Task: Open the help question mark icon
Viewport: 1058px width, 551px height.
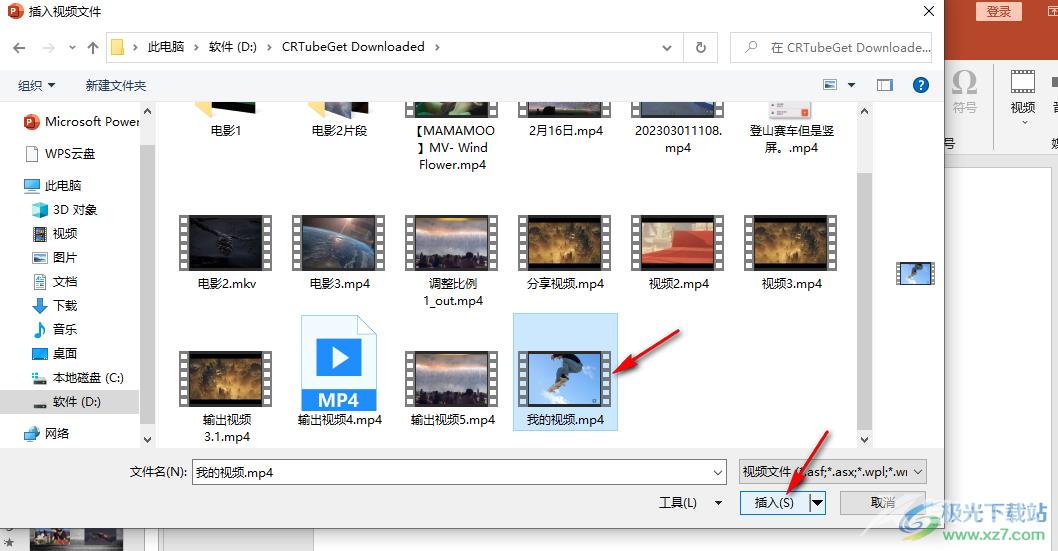Action: [x=920, y=85]
